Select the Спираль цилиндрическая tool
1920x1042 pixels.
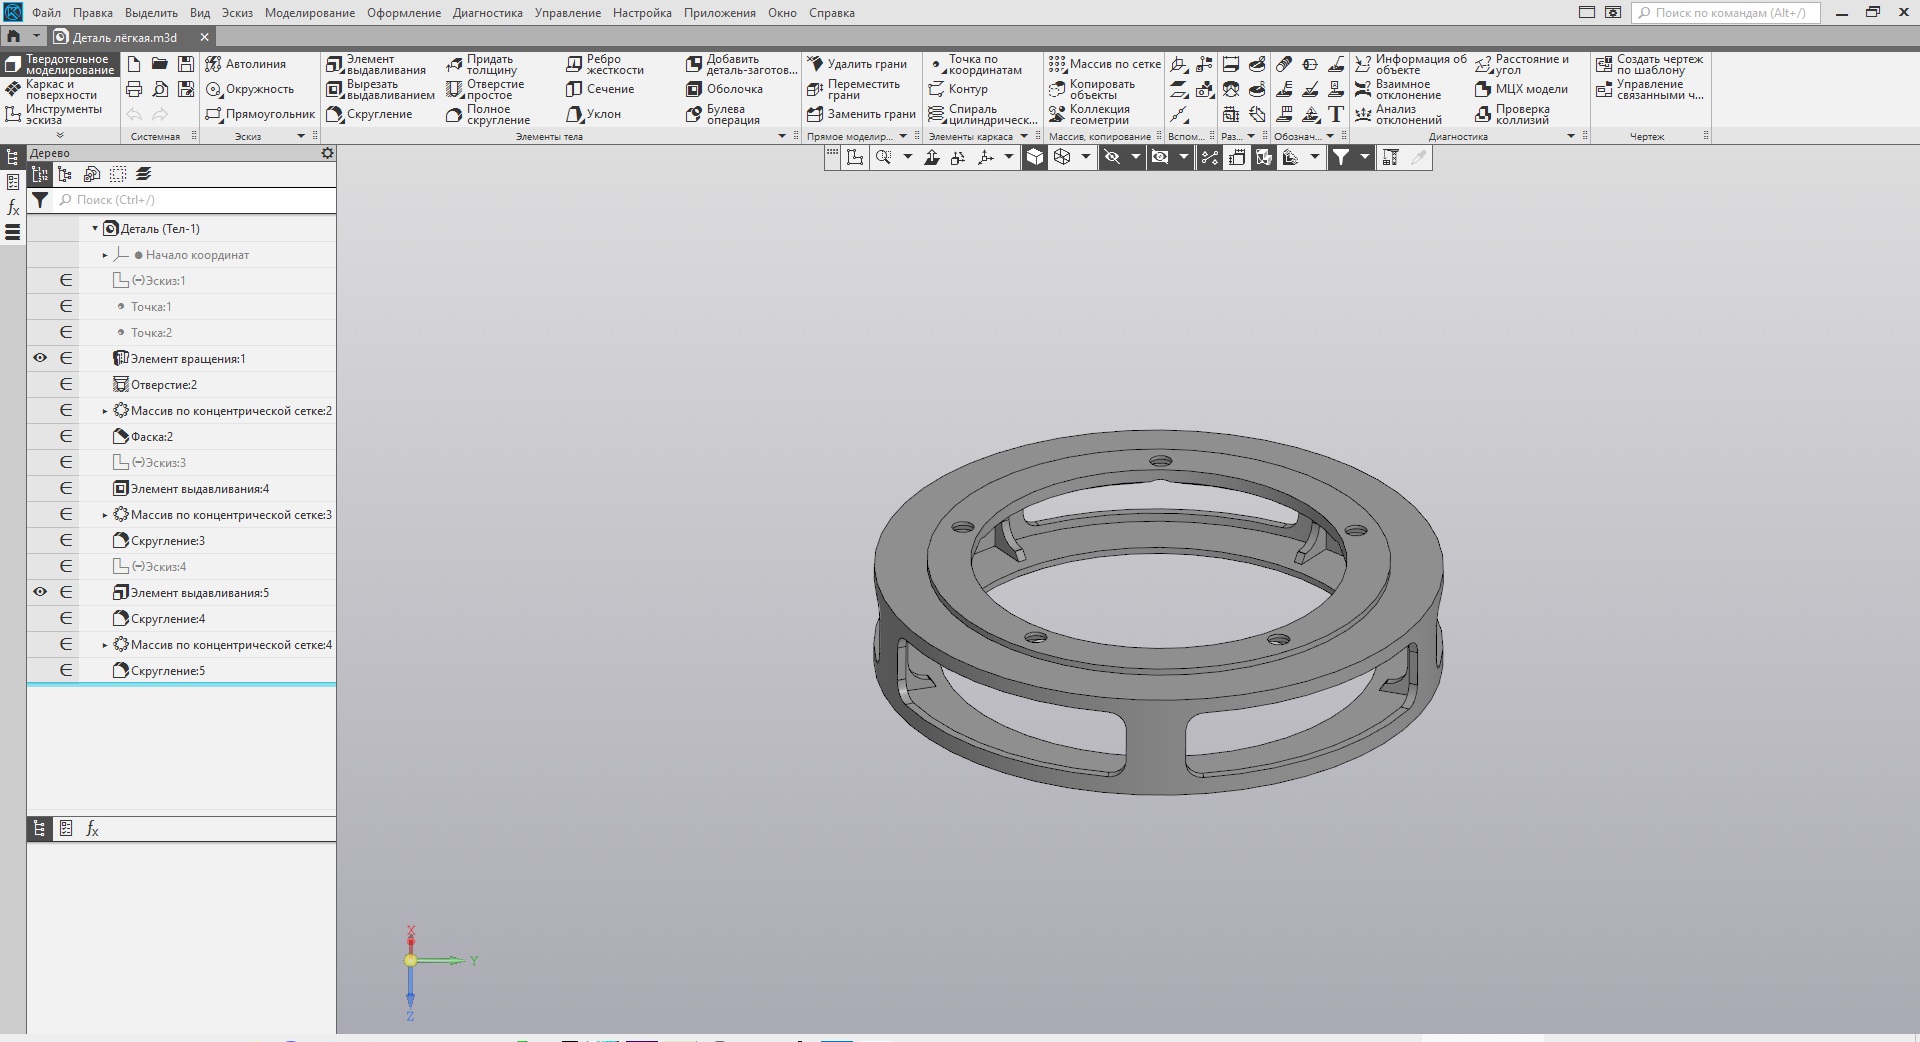[982, 114]
